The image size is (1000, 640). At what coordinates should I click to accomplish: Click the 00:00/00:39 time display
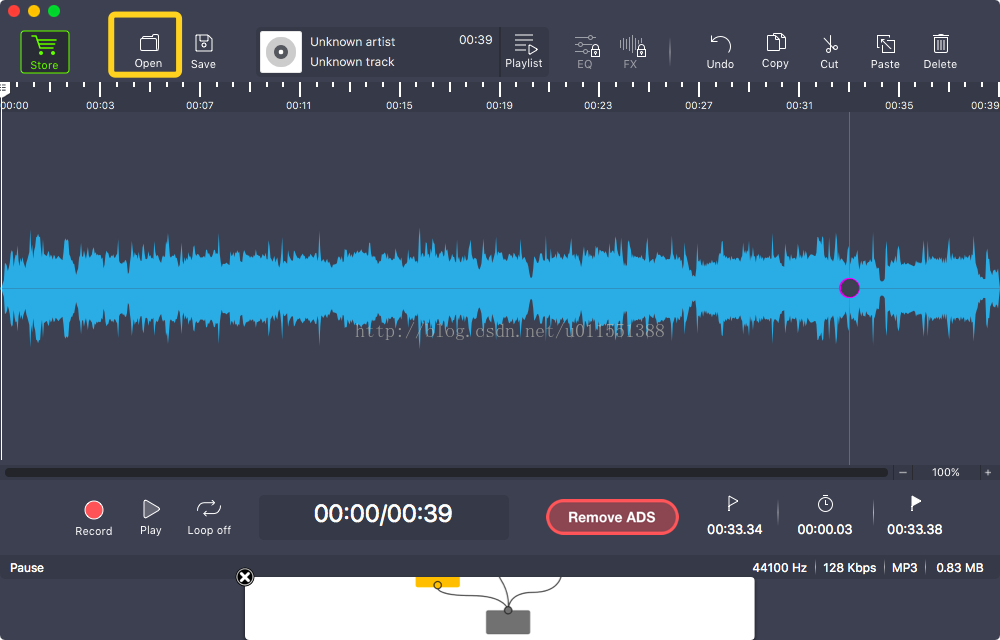(x=383, y=514)
